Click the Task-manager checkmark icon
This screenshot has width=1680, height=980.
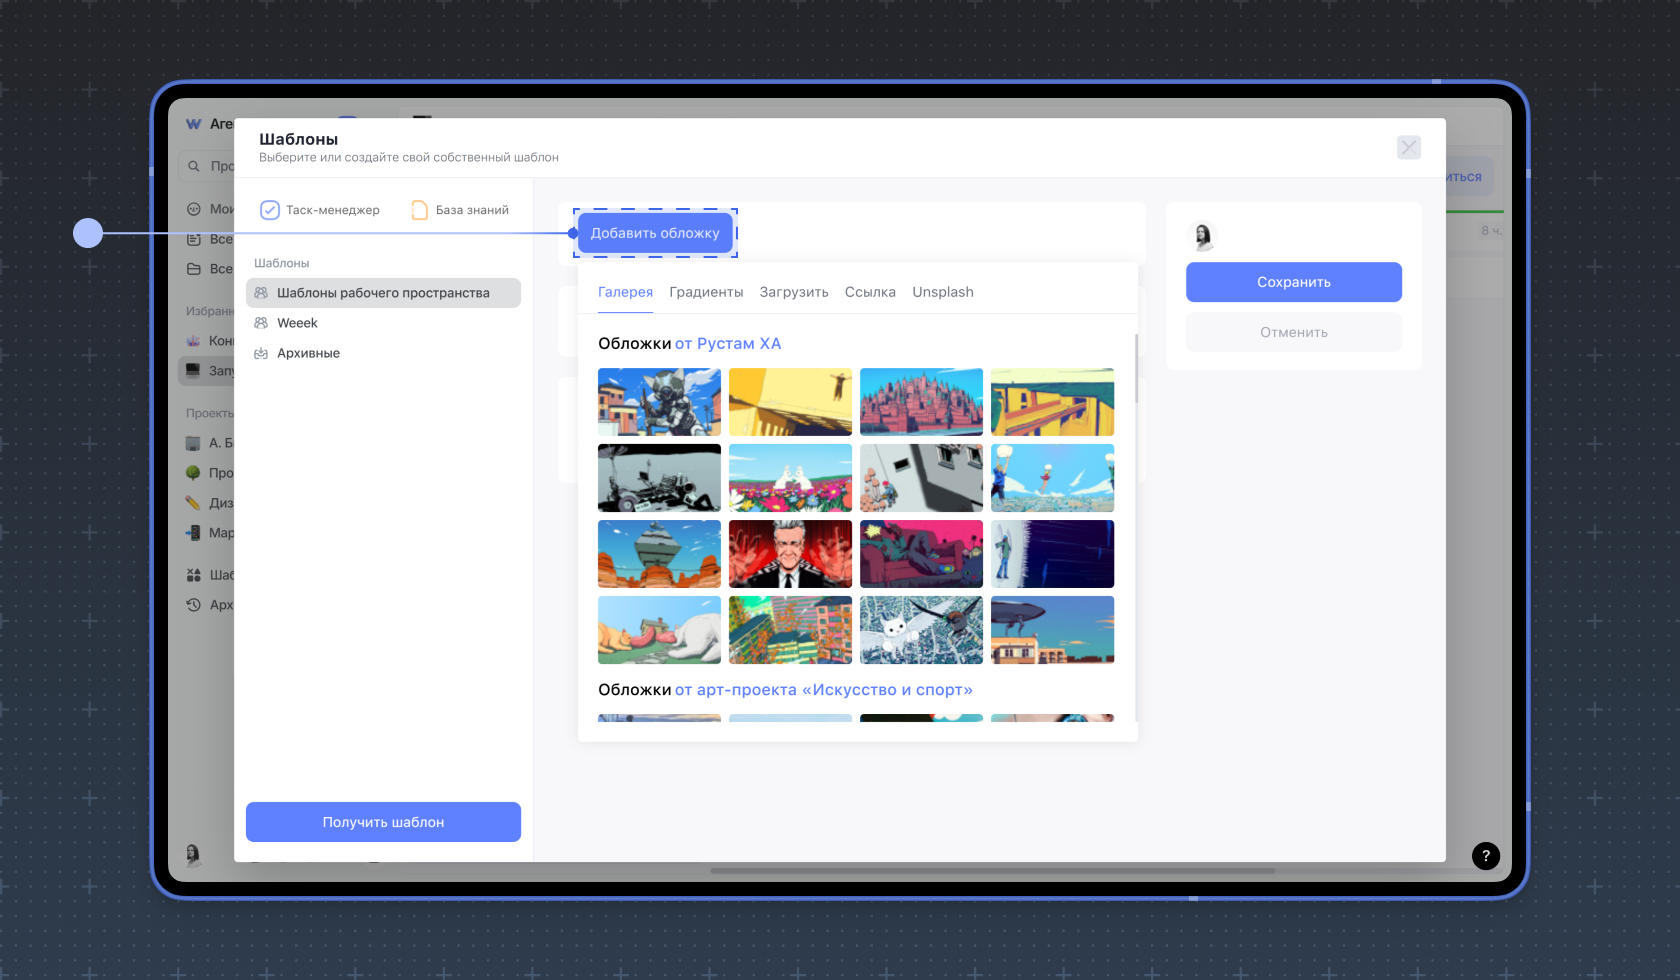point(269,210)
